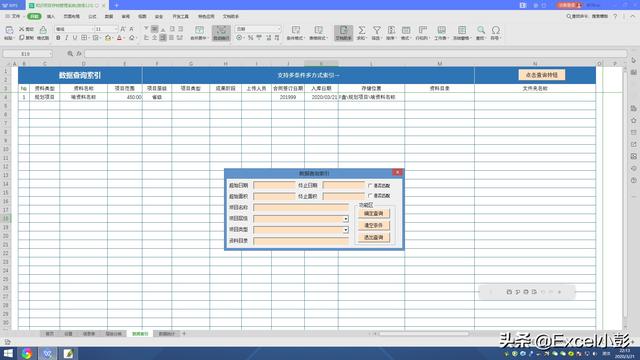Click the Find magnifier icon in ribbon
This screenshot has width=640, height=360.
(481, 30)
